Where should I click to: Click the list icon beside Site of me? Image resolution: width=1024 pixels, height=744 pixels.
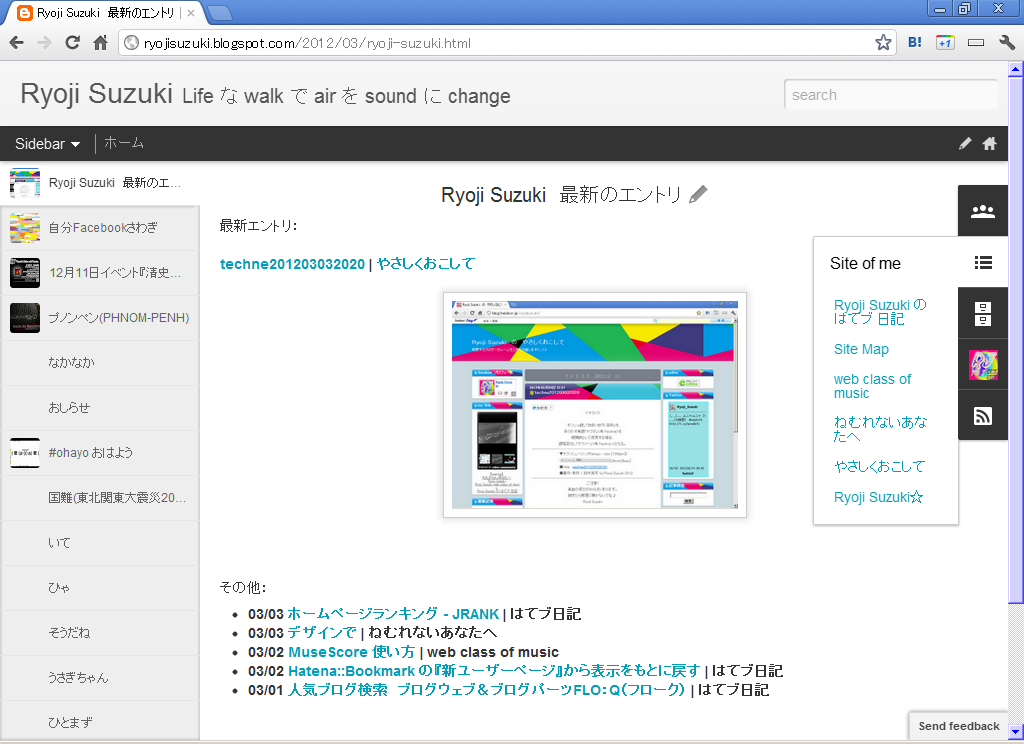pos(983,263)
